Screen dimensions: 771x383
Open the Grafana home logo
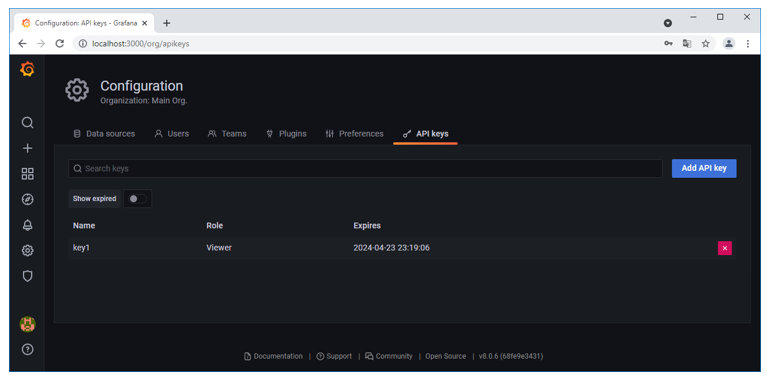point(28,70)
